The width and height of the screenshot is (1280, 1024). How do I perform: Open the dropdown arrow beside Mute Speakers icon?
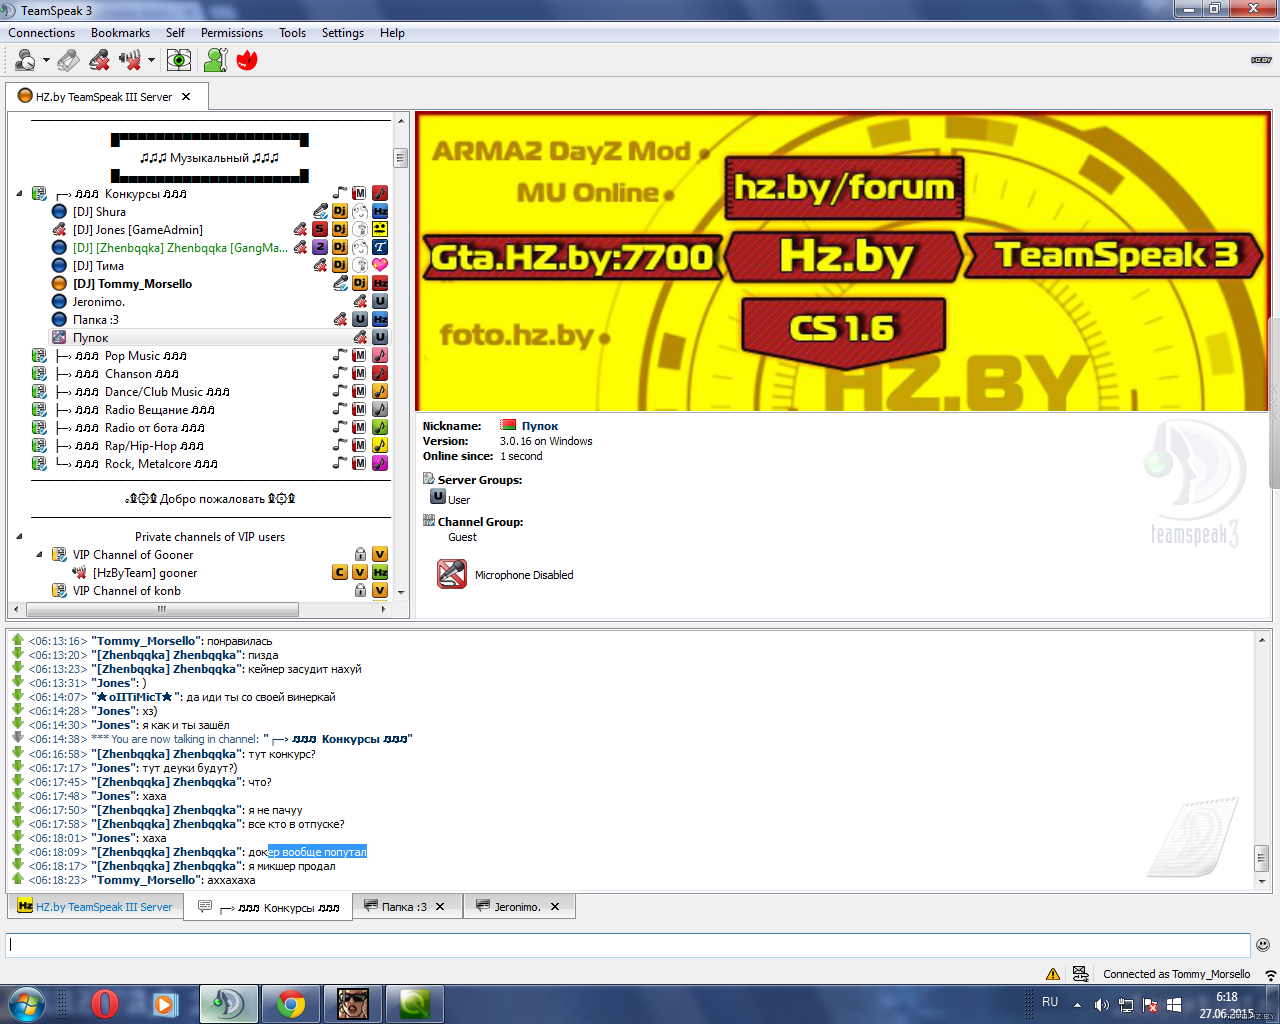click(151, 61)
